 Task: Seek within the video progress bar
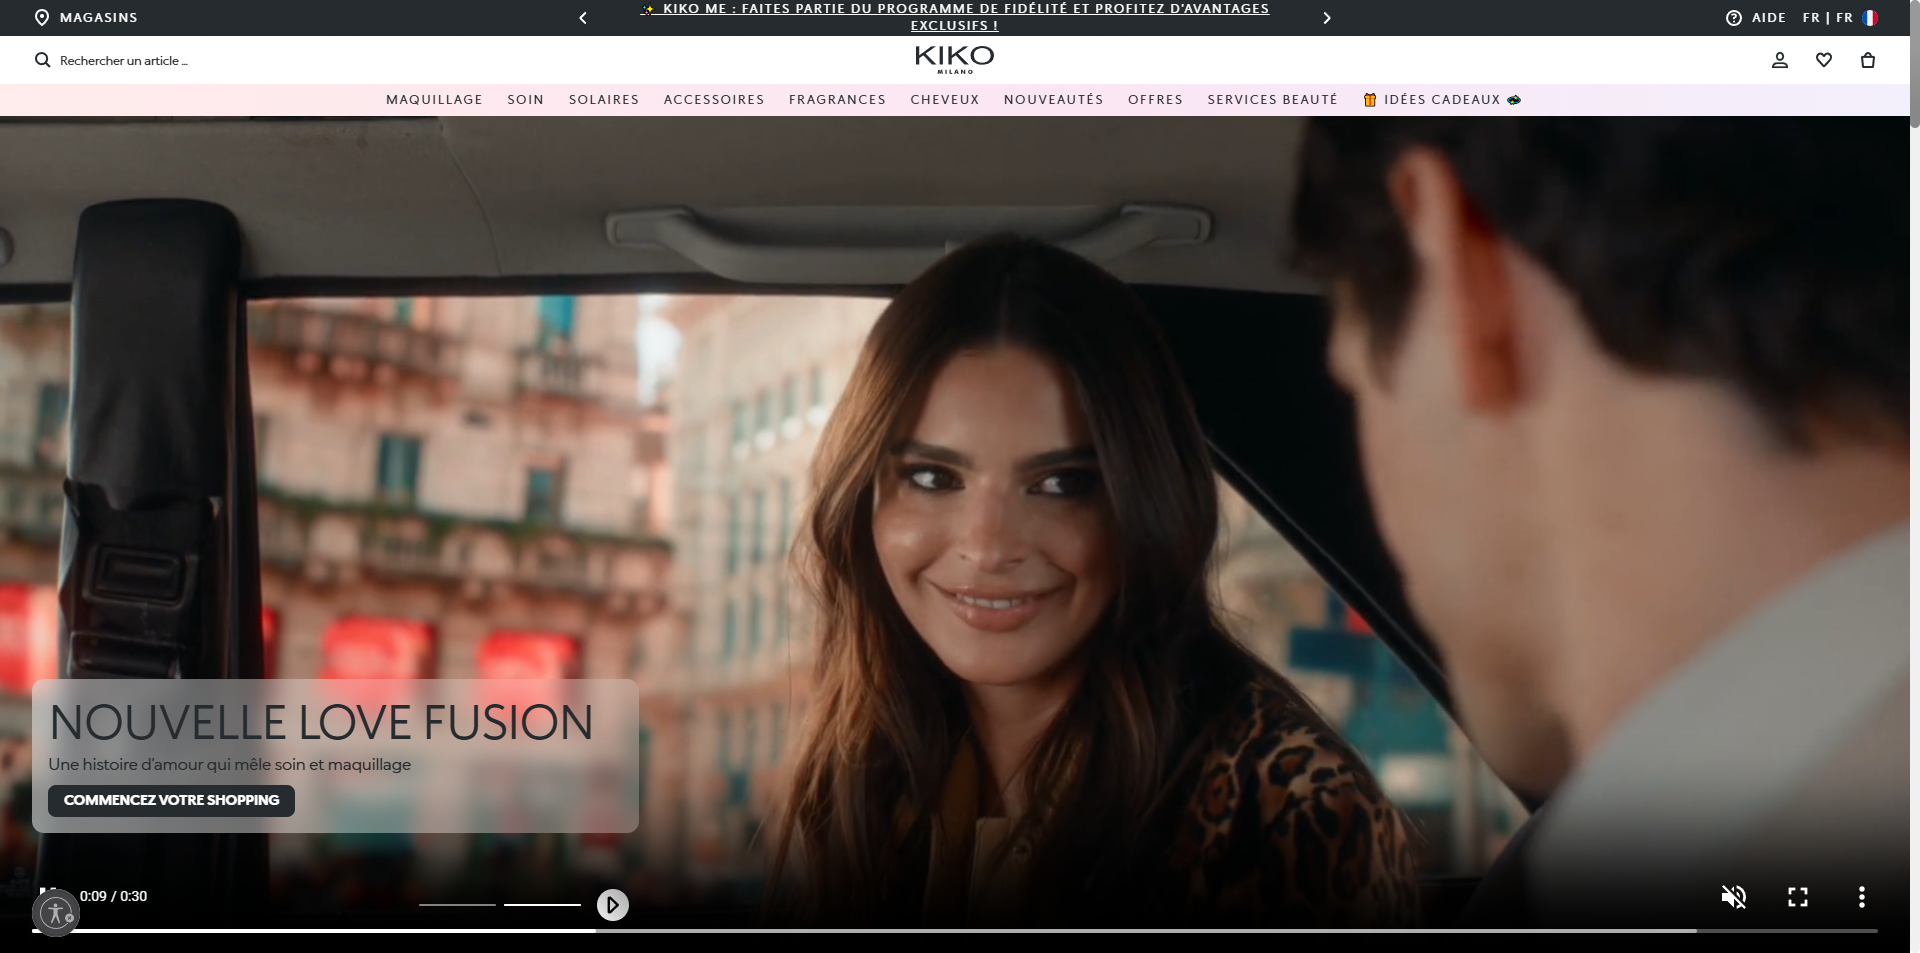[x=955, y=931]
